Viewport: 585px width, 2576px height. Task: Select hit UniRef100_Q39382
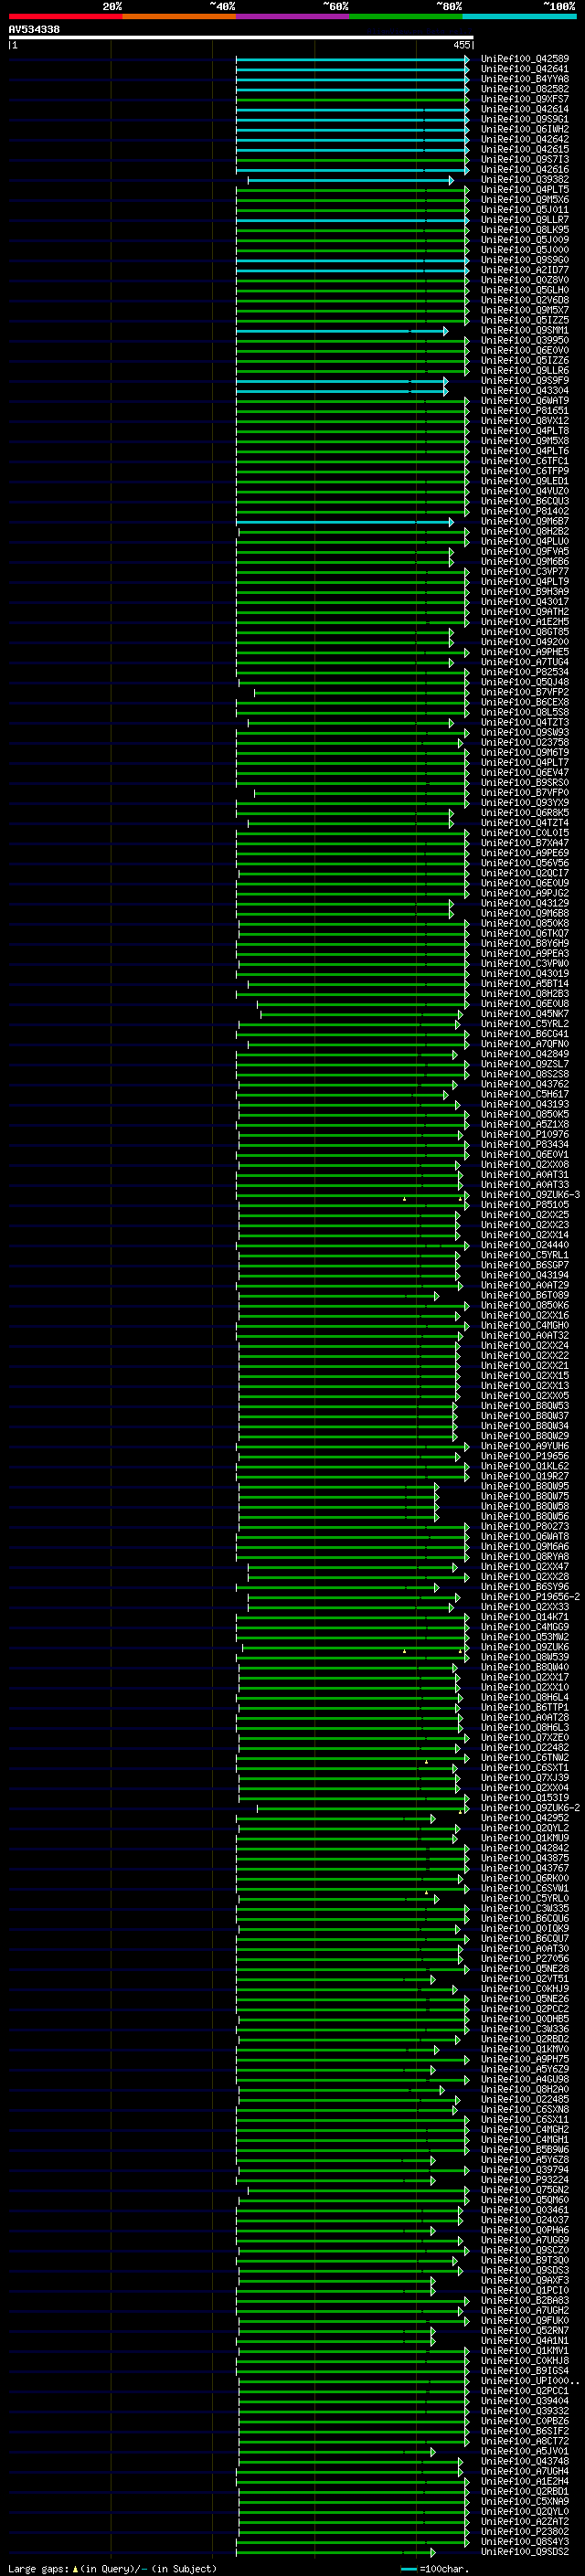click(x=524, y=180)
